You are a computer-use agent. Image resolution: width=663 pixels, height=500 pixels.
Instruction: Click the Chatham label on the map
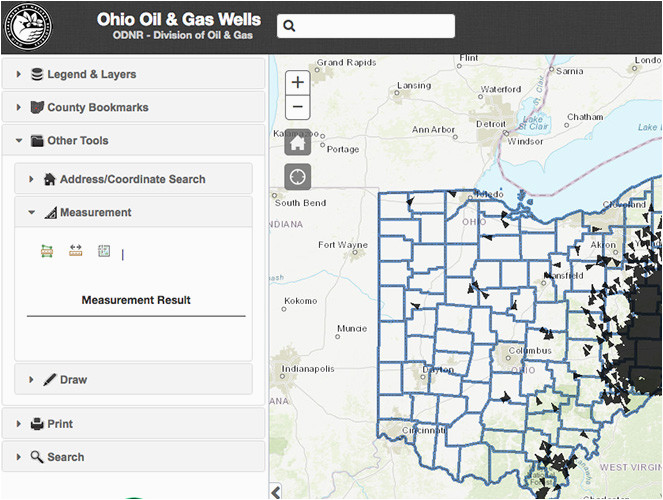pyautogui.click(x=585, y=117)
